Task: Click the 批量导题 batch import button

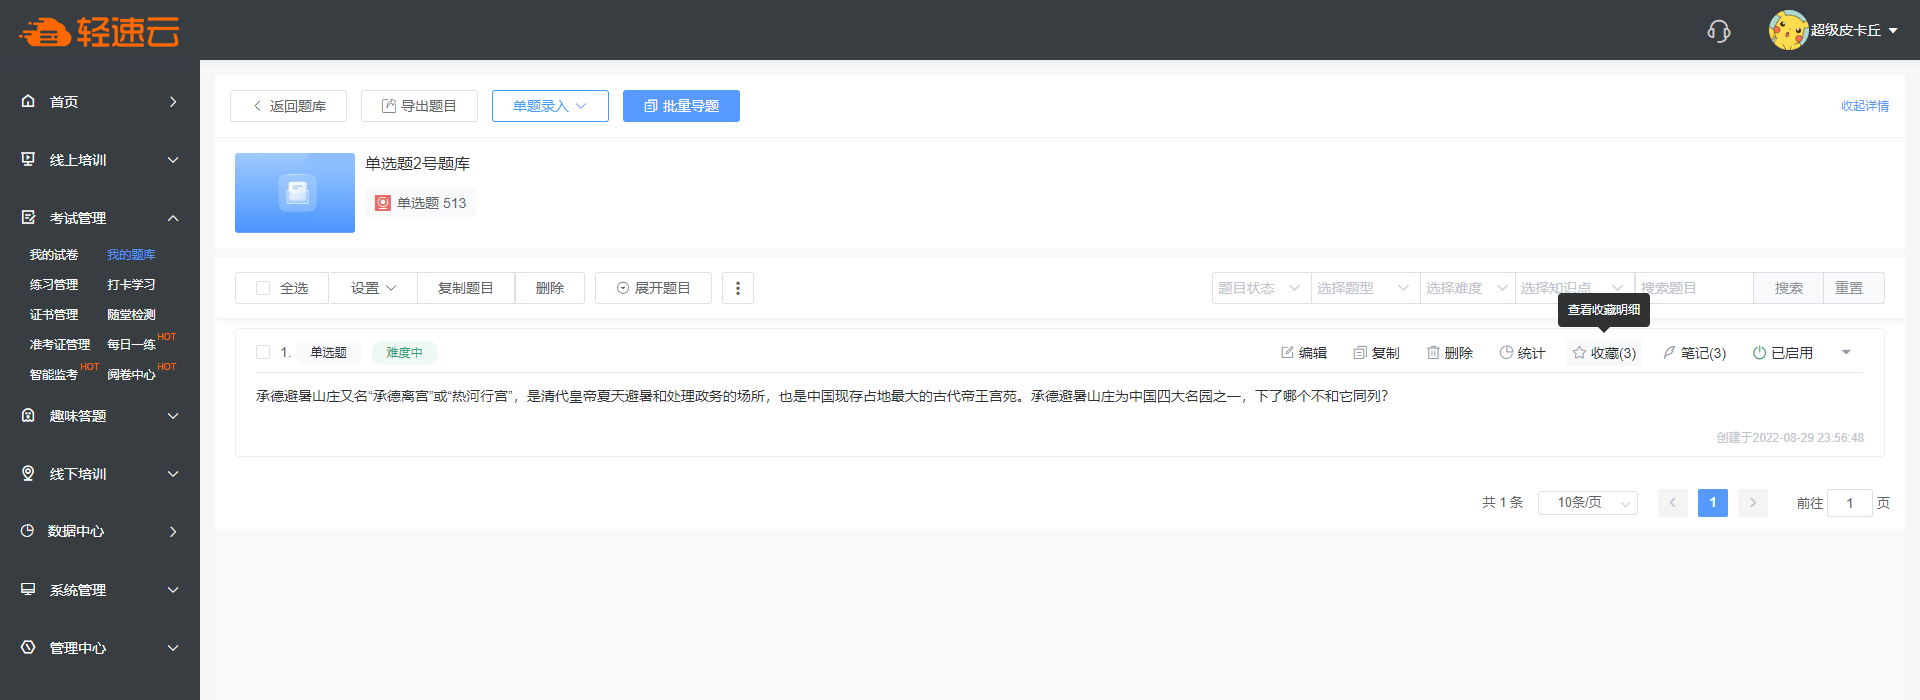Action: [681, 106]
